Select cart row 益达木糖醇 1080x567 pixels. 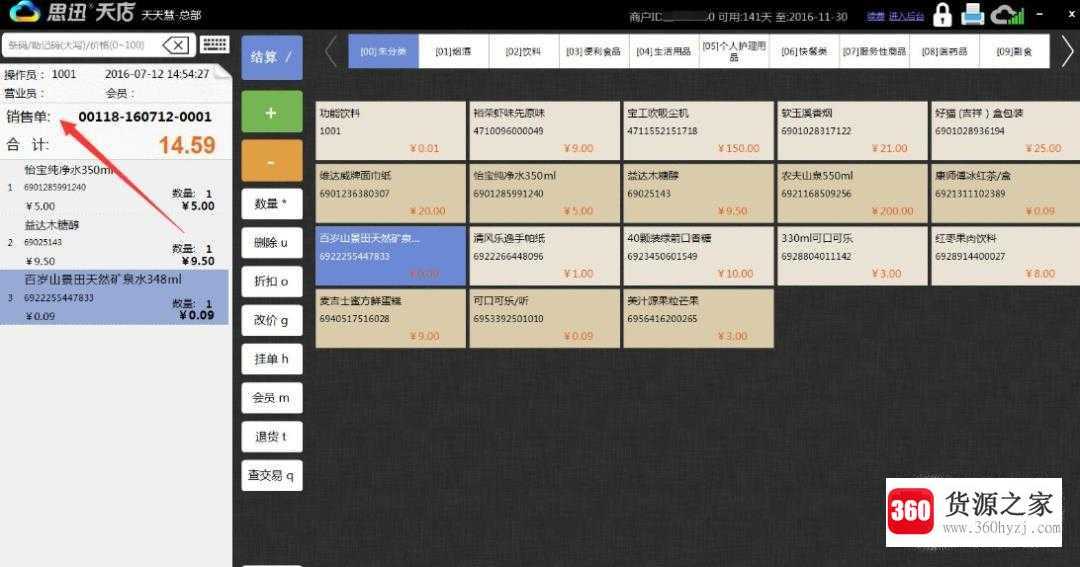click(114, 243)
